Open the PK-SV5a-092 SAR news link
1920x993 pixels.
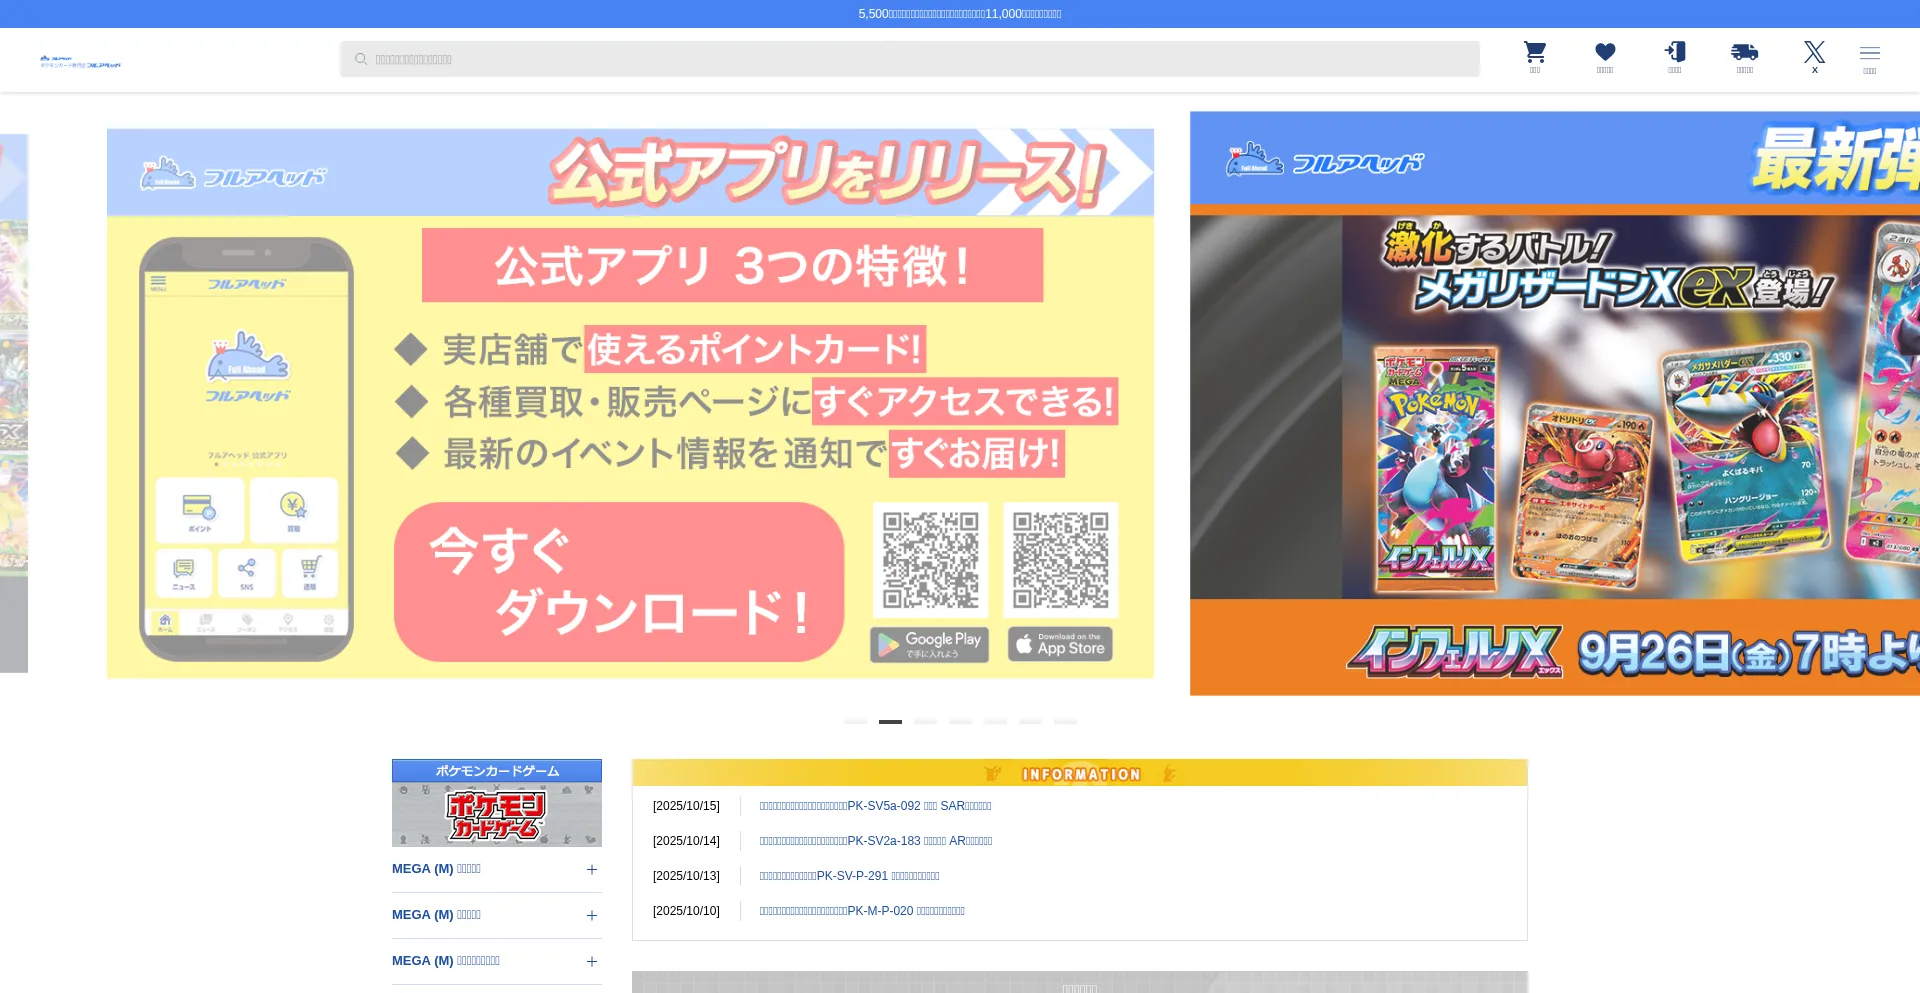tap(875, 806)
